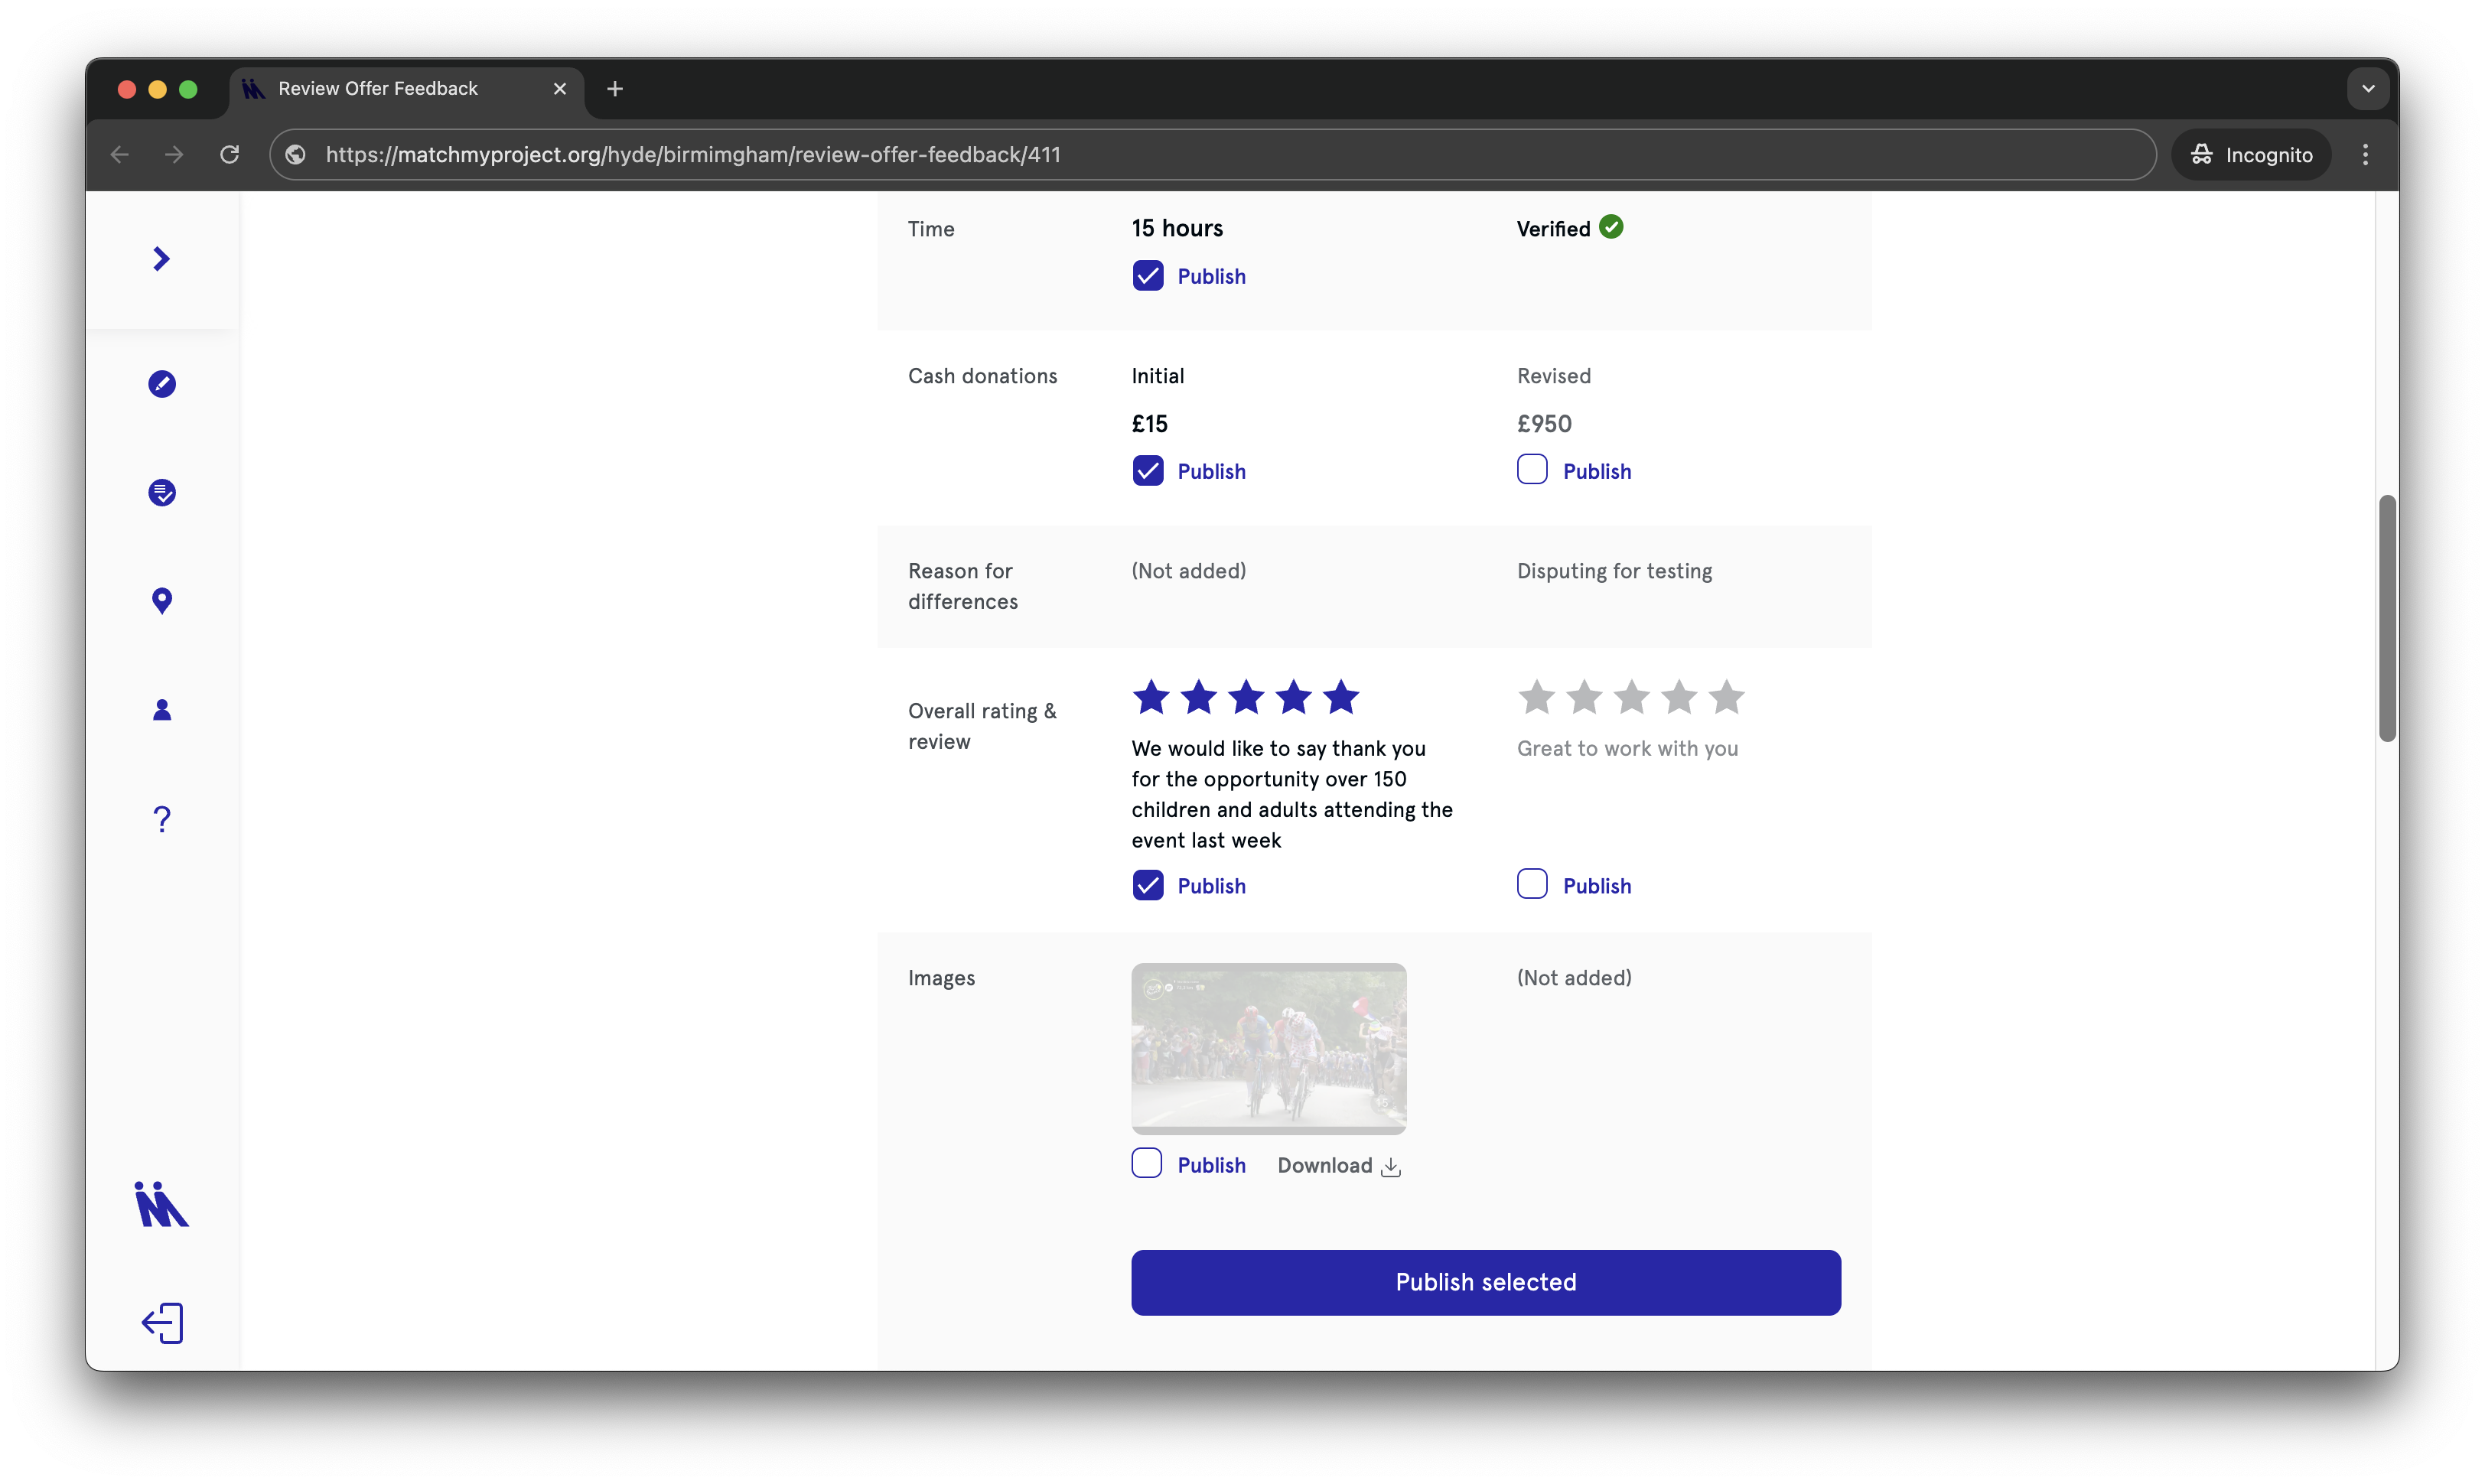Uncheck Publish under 15 hours time
Screen dimensions: 2485x1484
click(x=1147, y=276)
